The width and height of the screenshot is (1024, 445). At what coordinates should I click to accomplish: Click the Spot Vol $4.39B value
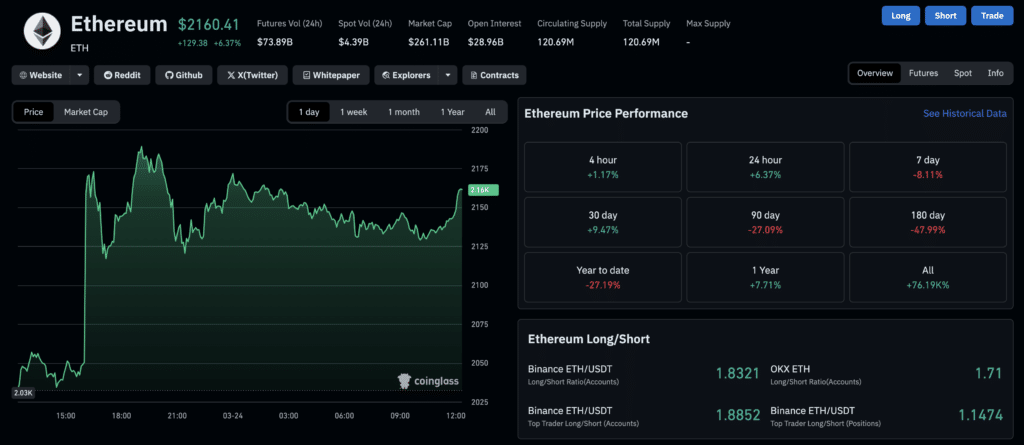click(353, 42)
